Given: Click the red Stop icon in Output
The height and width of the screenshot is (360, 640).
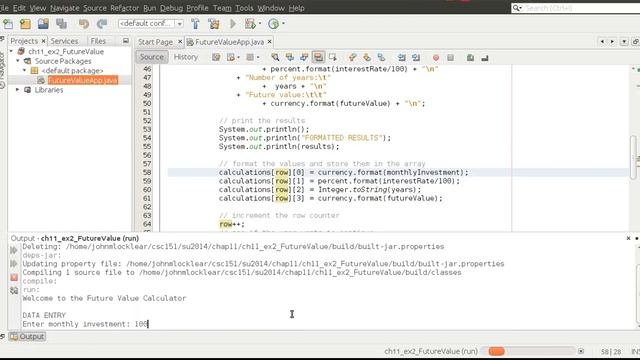Looking at the screenshot, I should coord(14,277).
